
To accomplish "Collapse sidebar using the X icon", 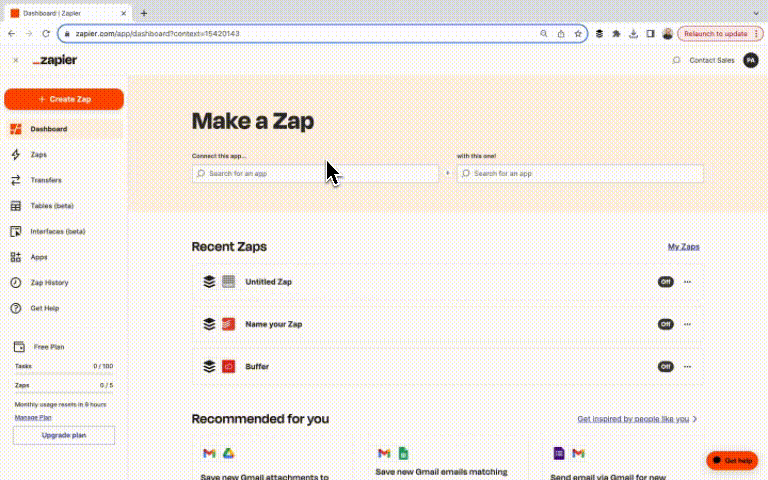I will tap(16, 60).
